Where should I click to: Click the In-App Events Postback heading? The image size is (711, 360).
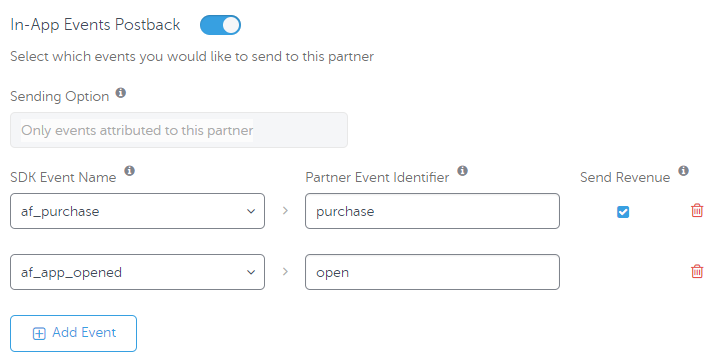click(95, 24)
